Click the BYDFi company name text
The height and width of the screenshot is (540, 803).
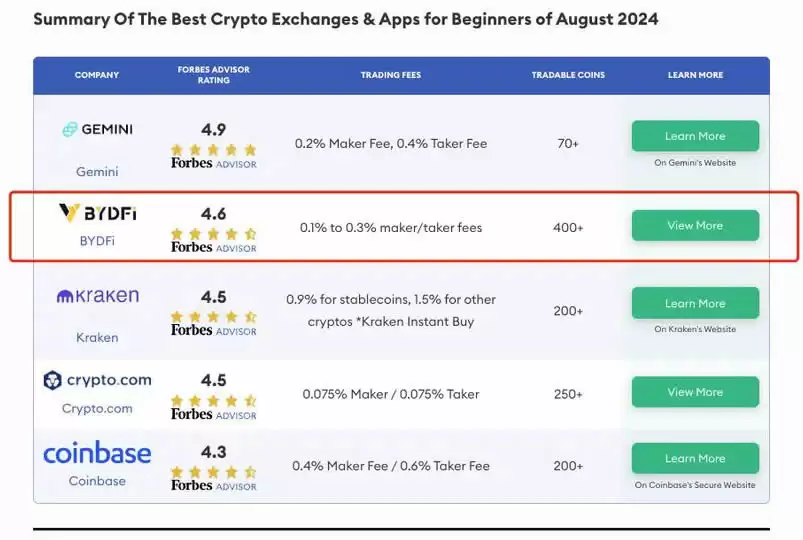point(97,240)
